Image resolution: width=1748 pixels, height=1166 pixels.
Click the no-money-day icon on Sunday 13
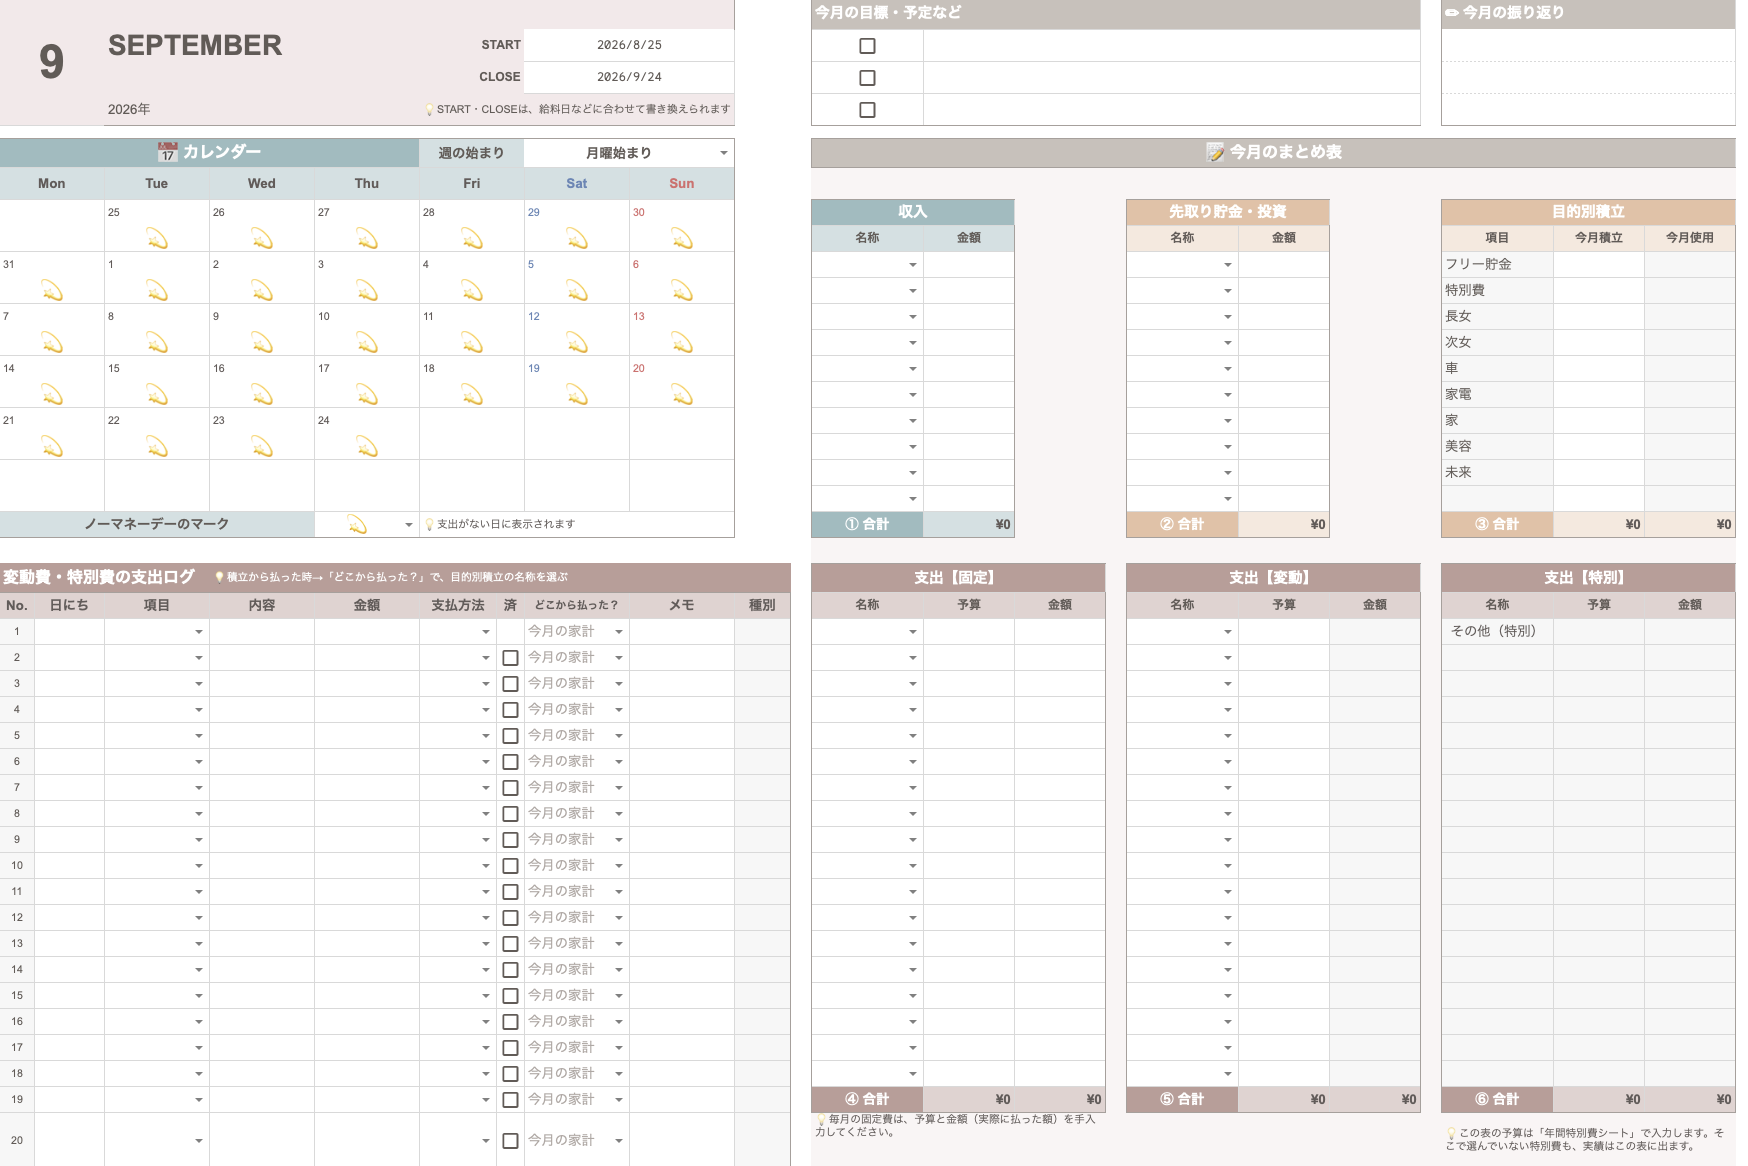[x=682, y=343]
